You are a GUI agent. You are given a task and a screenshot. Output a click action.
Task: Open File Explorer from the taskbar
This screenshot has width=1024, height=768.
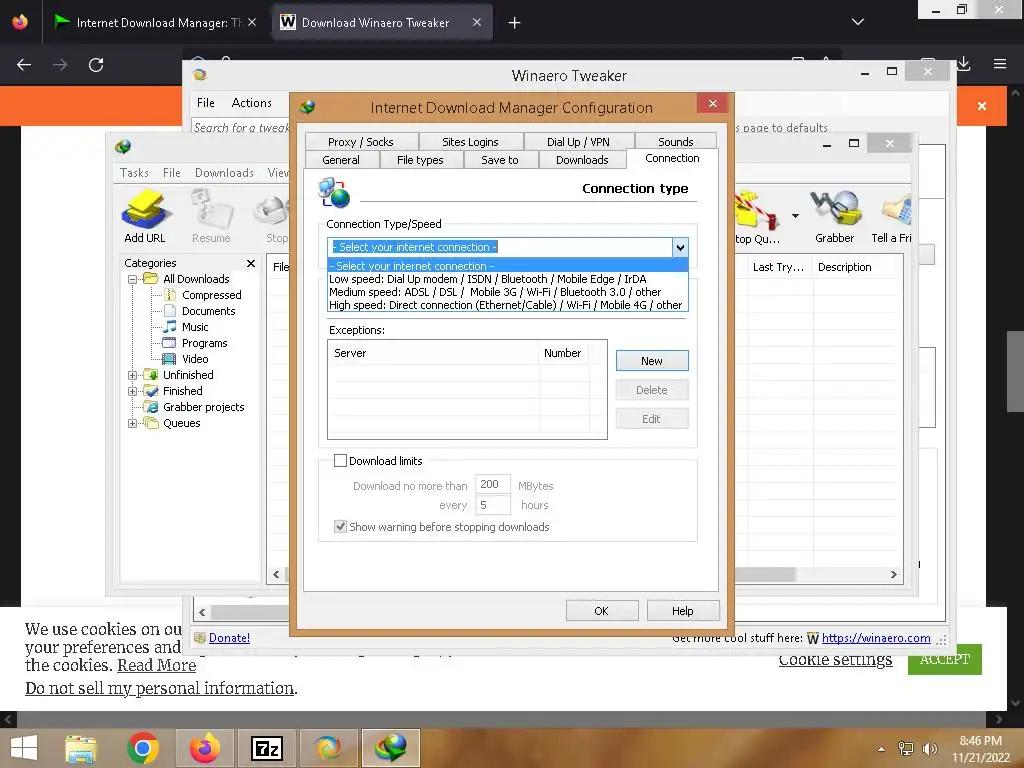pyautogui.click(x=81, y=748)
